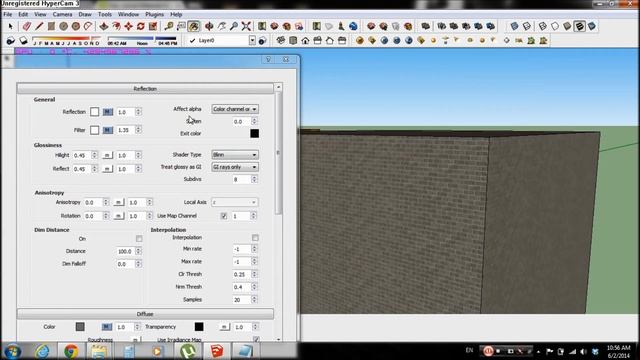The width and height of the screenshot is (640, 360).
Task: Switch to Front view house icon
Action: (305, 40)
